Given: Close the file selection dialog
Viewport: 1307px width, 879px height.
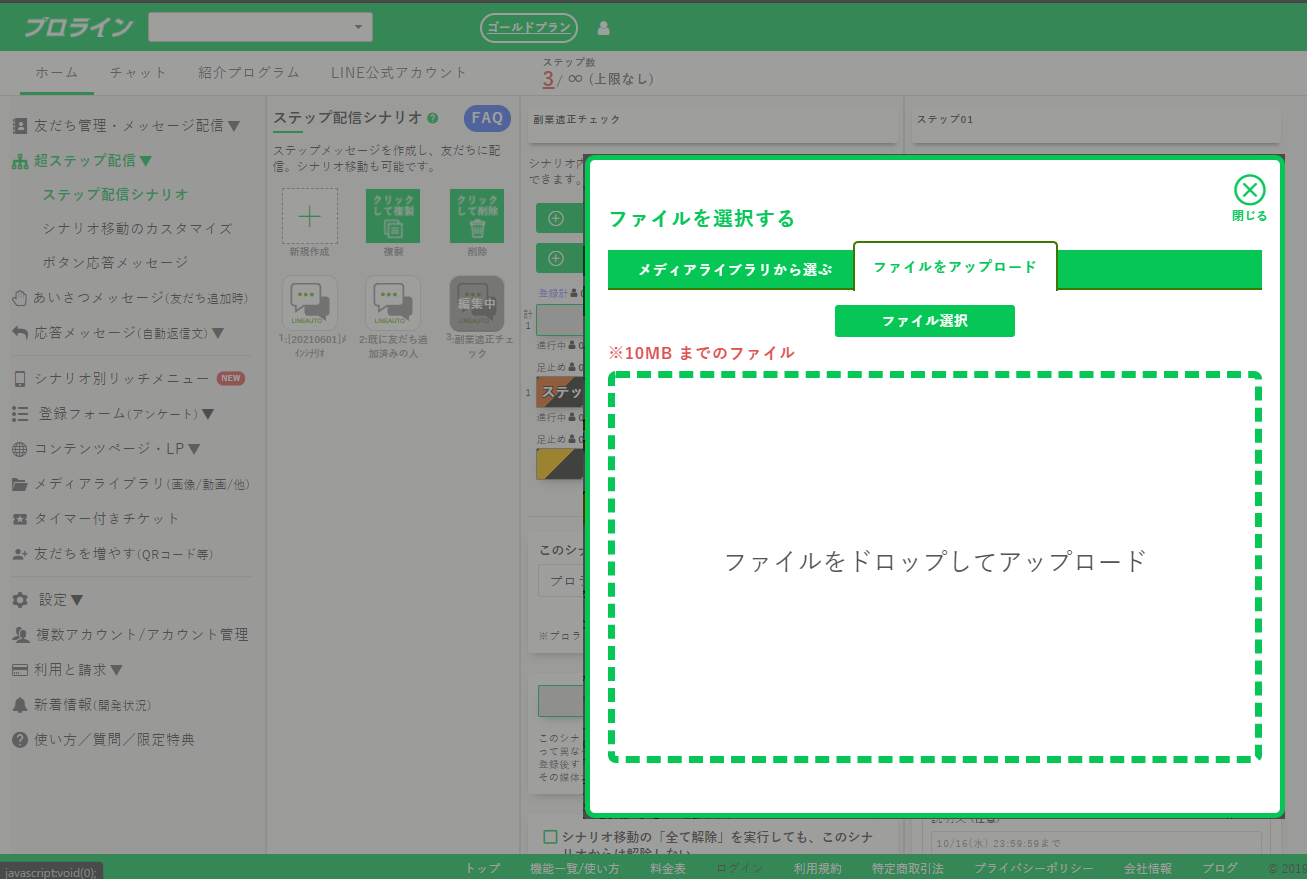Looking at the screenshot, I should 1249,198.
